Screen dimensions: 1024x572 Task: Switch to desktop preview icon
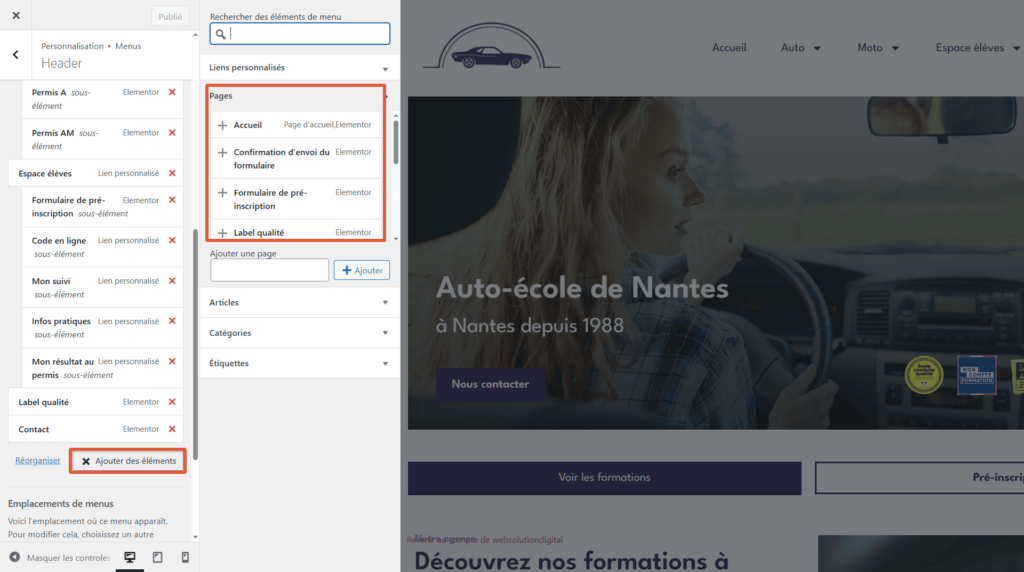pyautogui.click(x=129, y=557)
